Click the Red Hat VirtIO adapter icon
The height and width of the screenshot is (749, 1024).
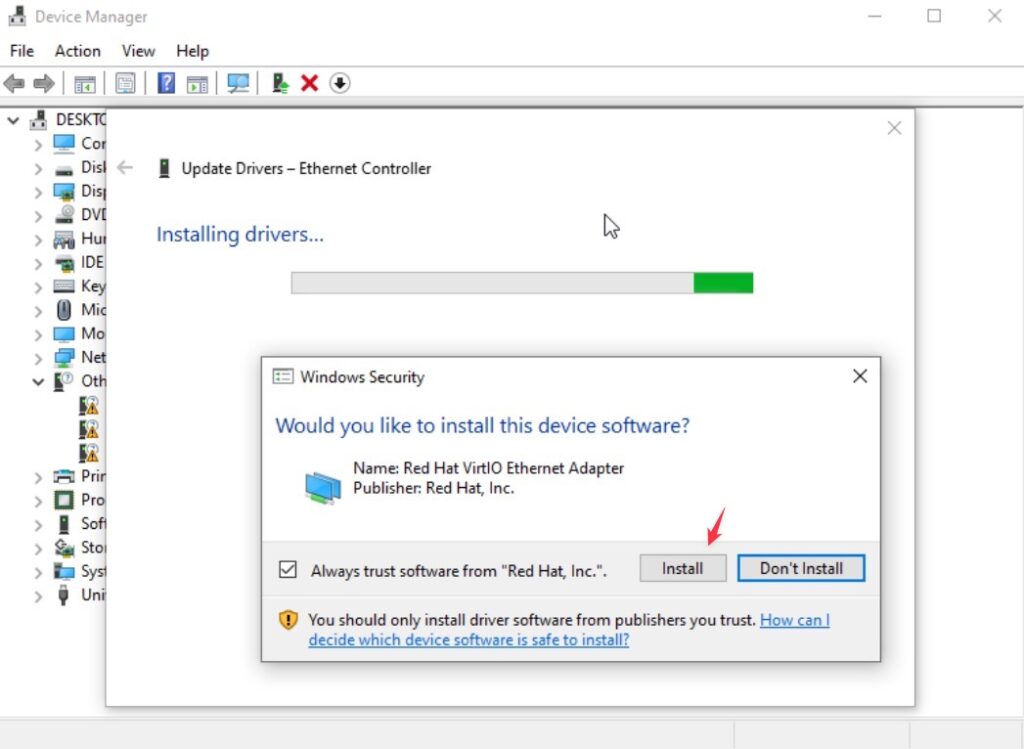[323, 486]
